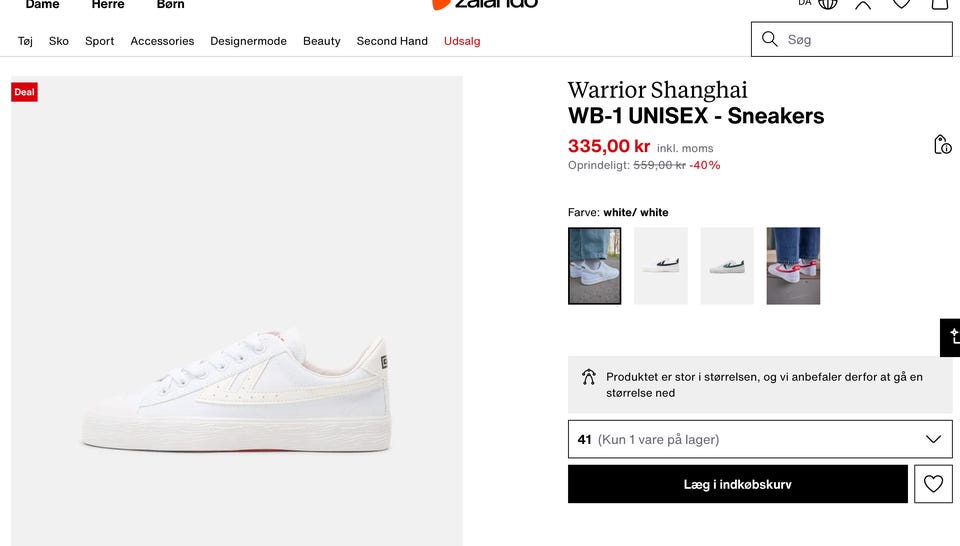Click Læg i indkøbskurv button
Viewport: 960px width, 546px height.
pyautogui.click(x=738, y=484)
